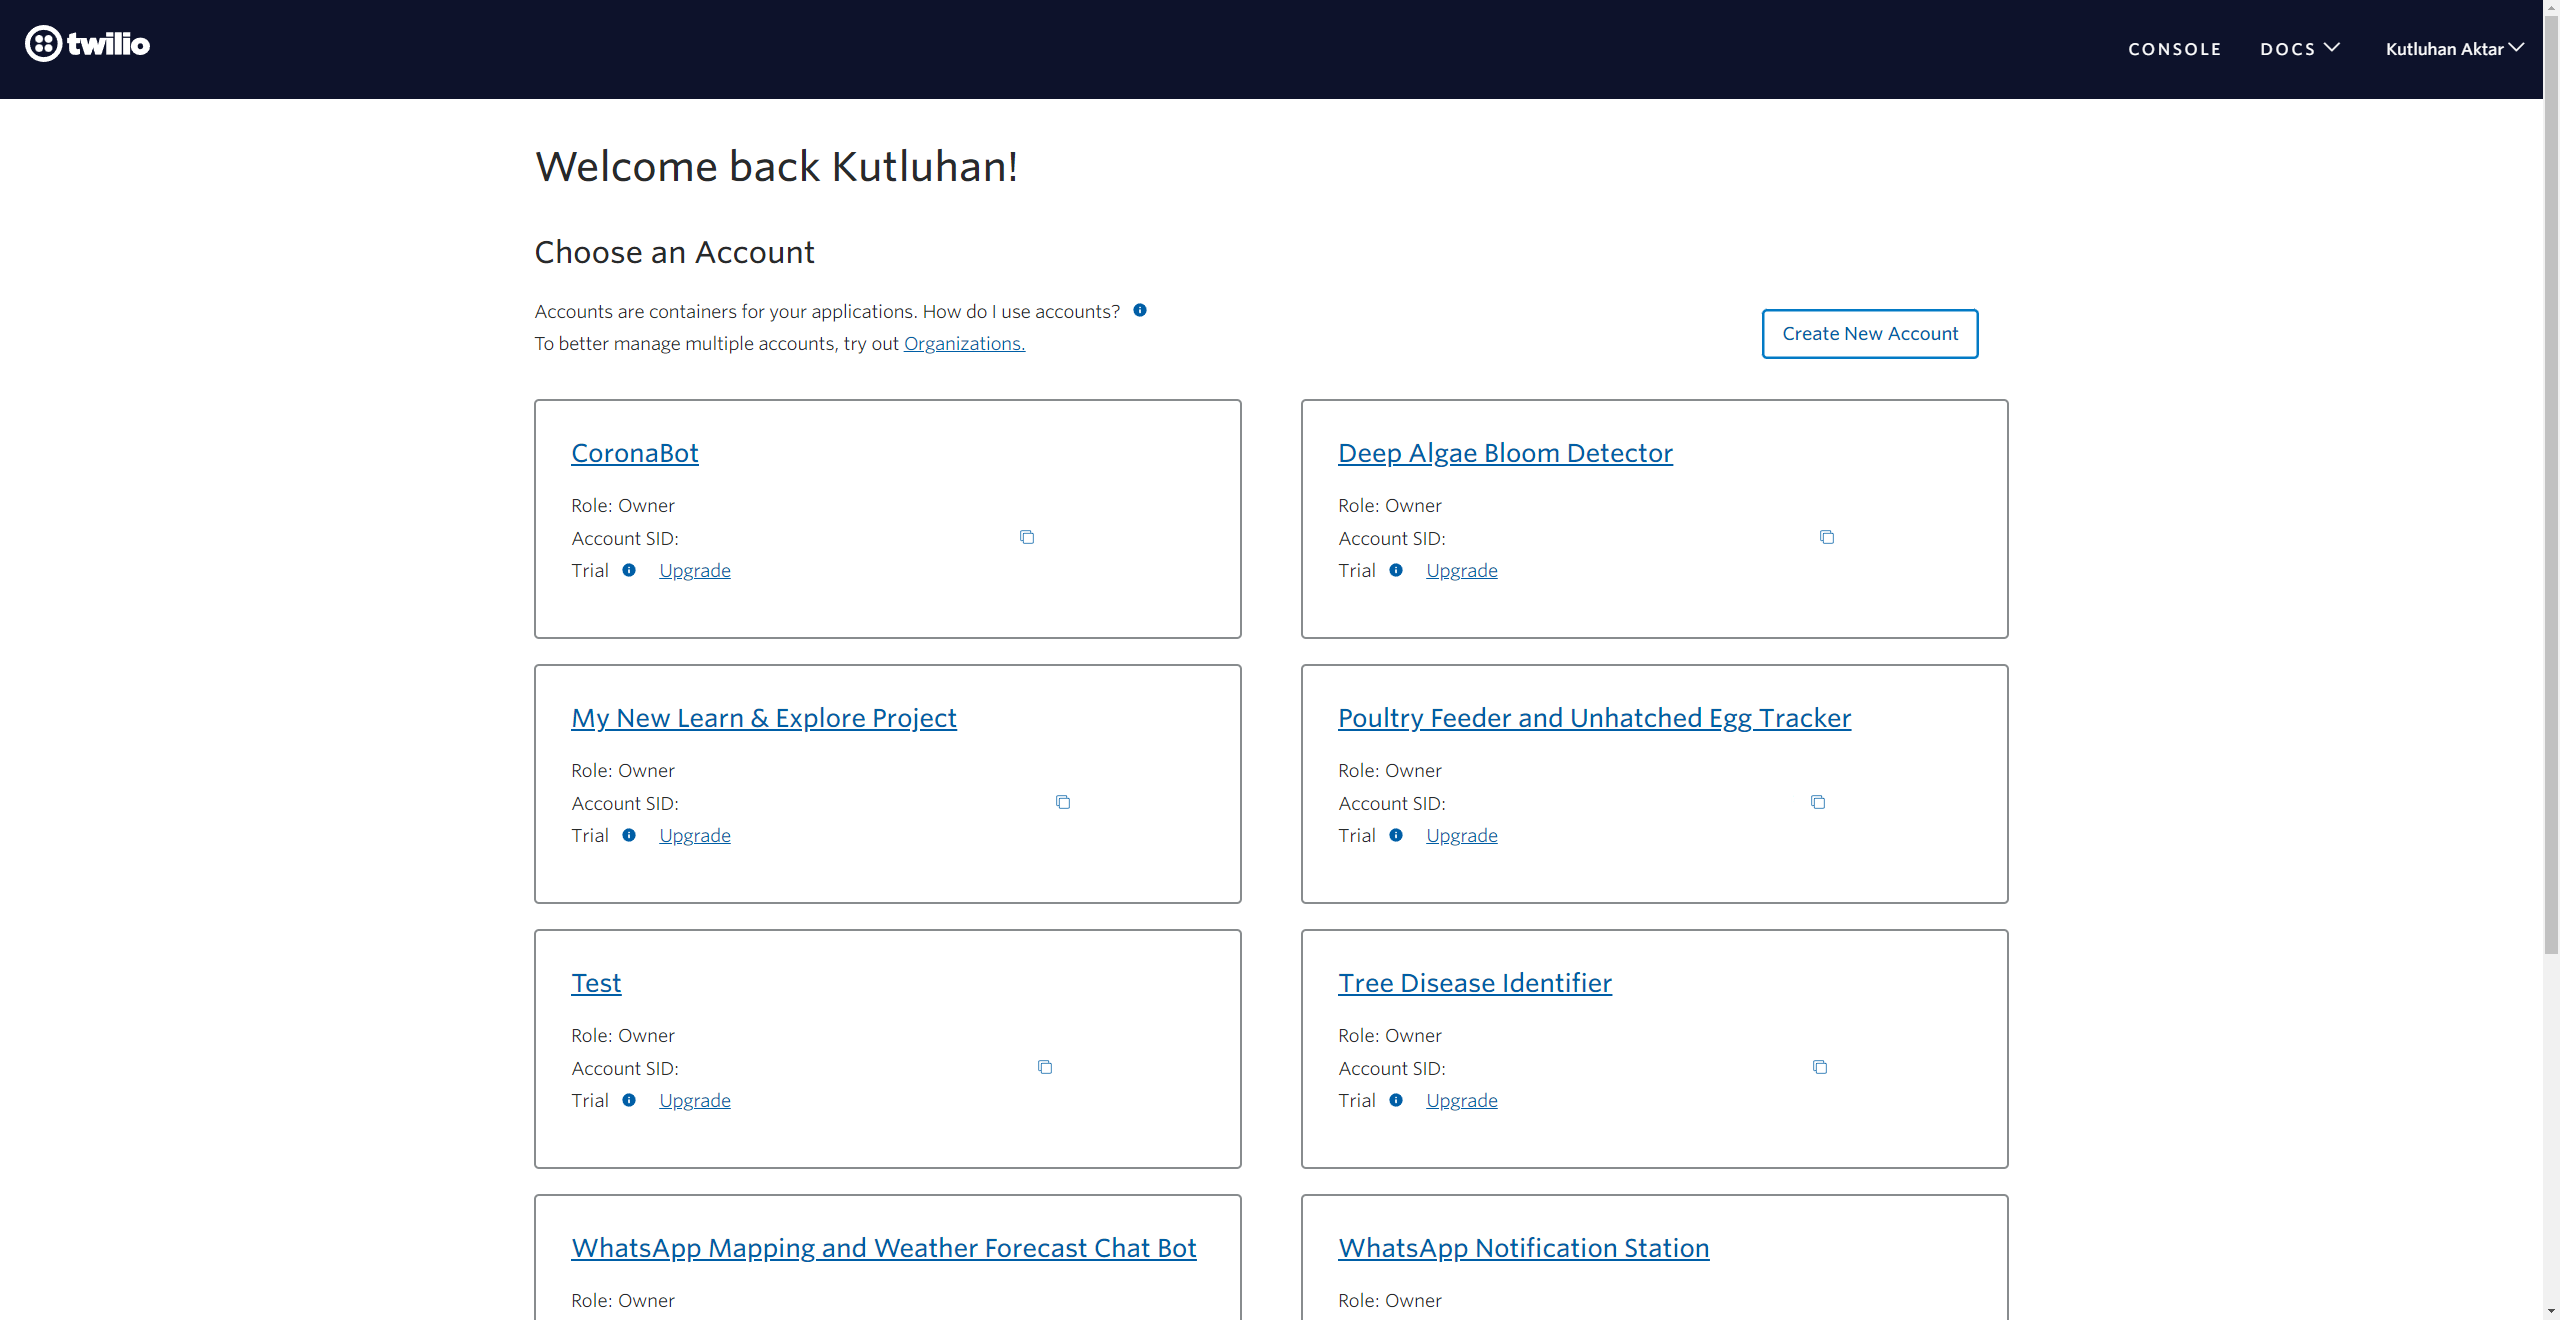Open the CoronaBot account
The width and height of the screenshot is (2560, 1320).
point(634,453)
